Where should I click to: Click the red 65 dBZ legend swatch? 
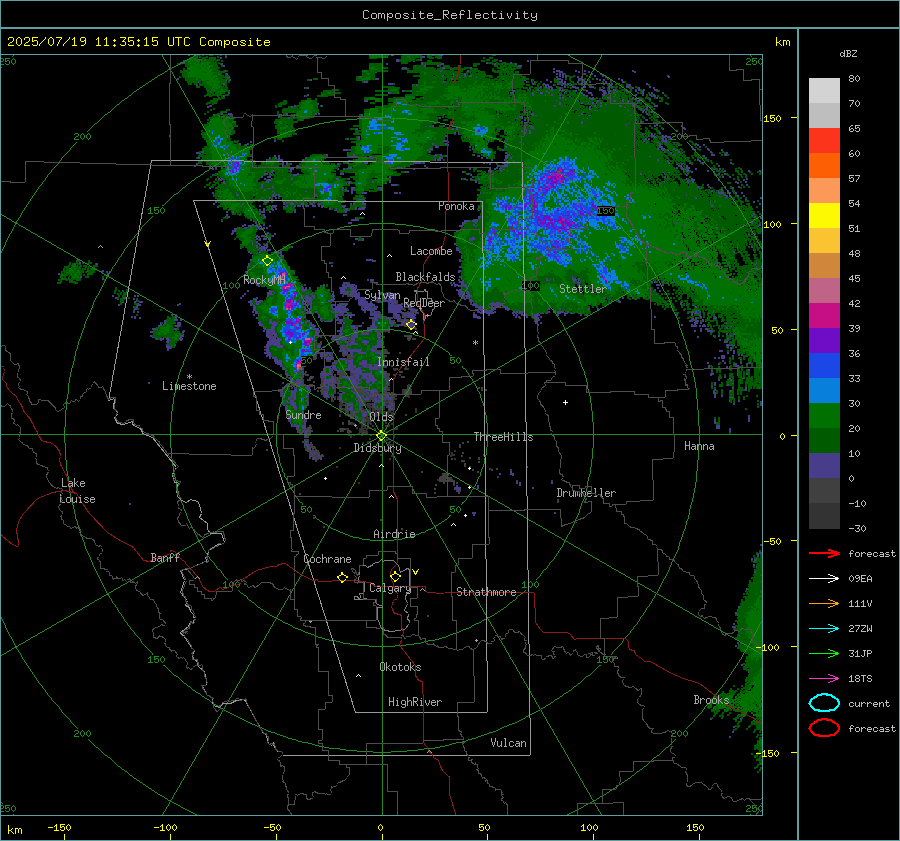[x=824, y=140]
